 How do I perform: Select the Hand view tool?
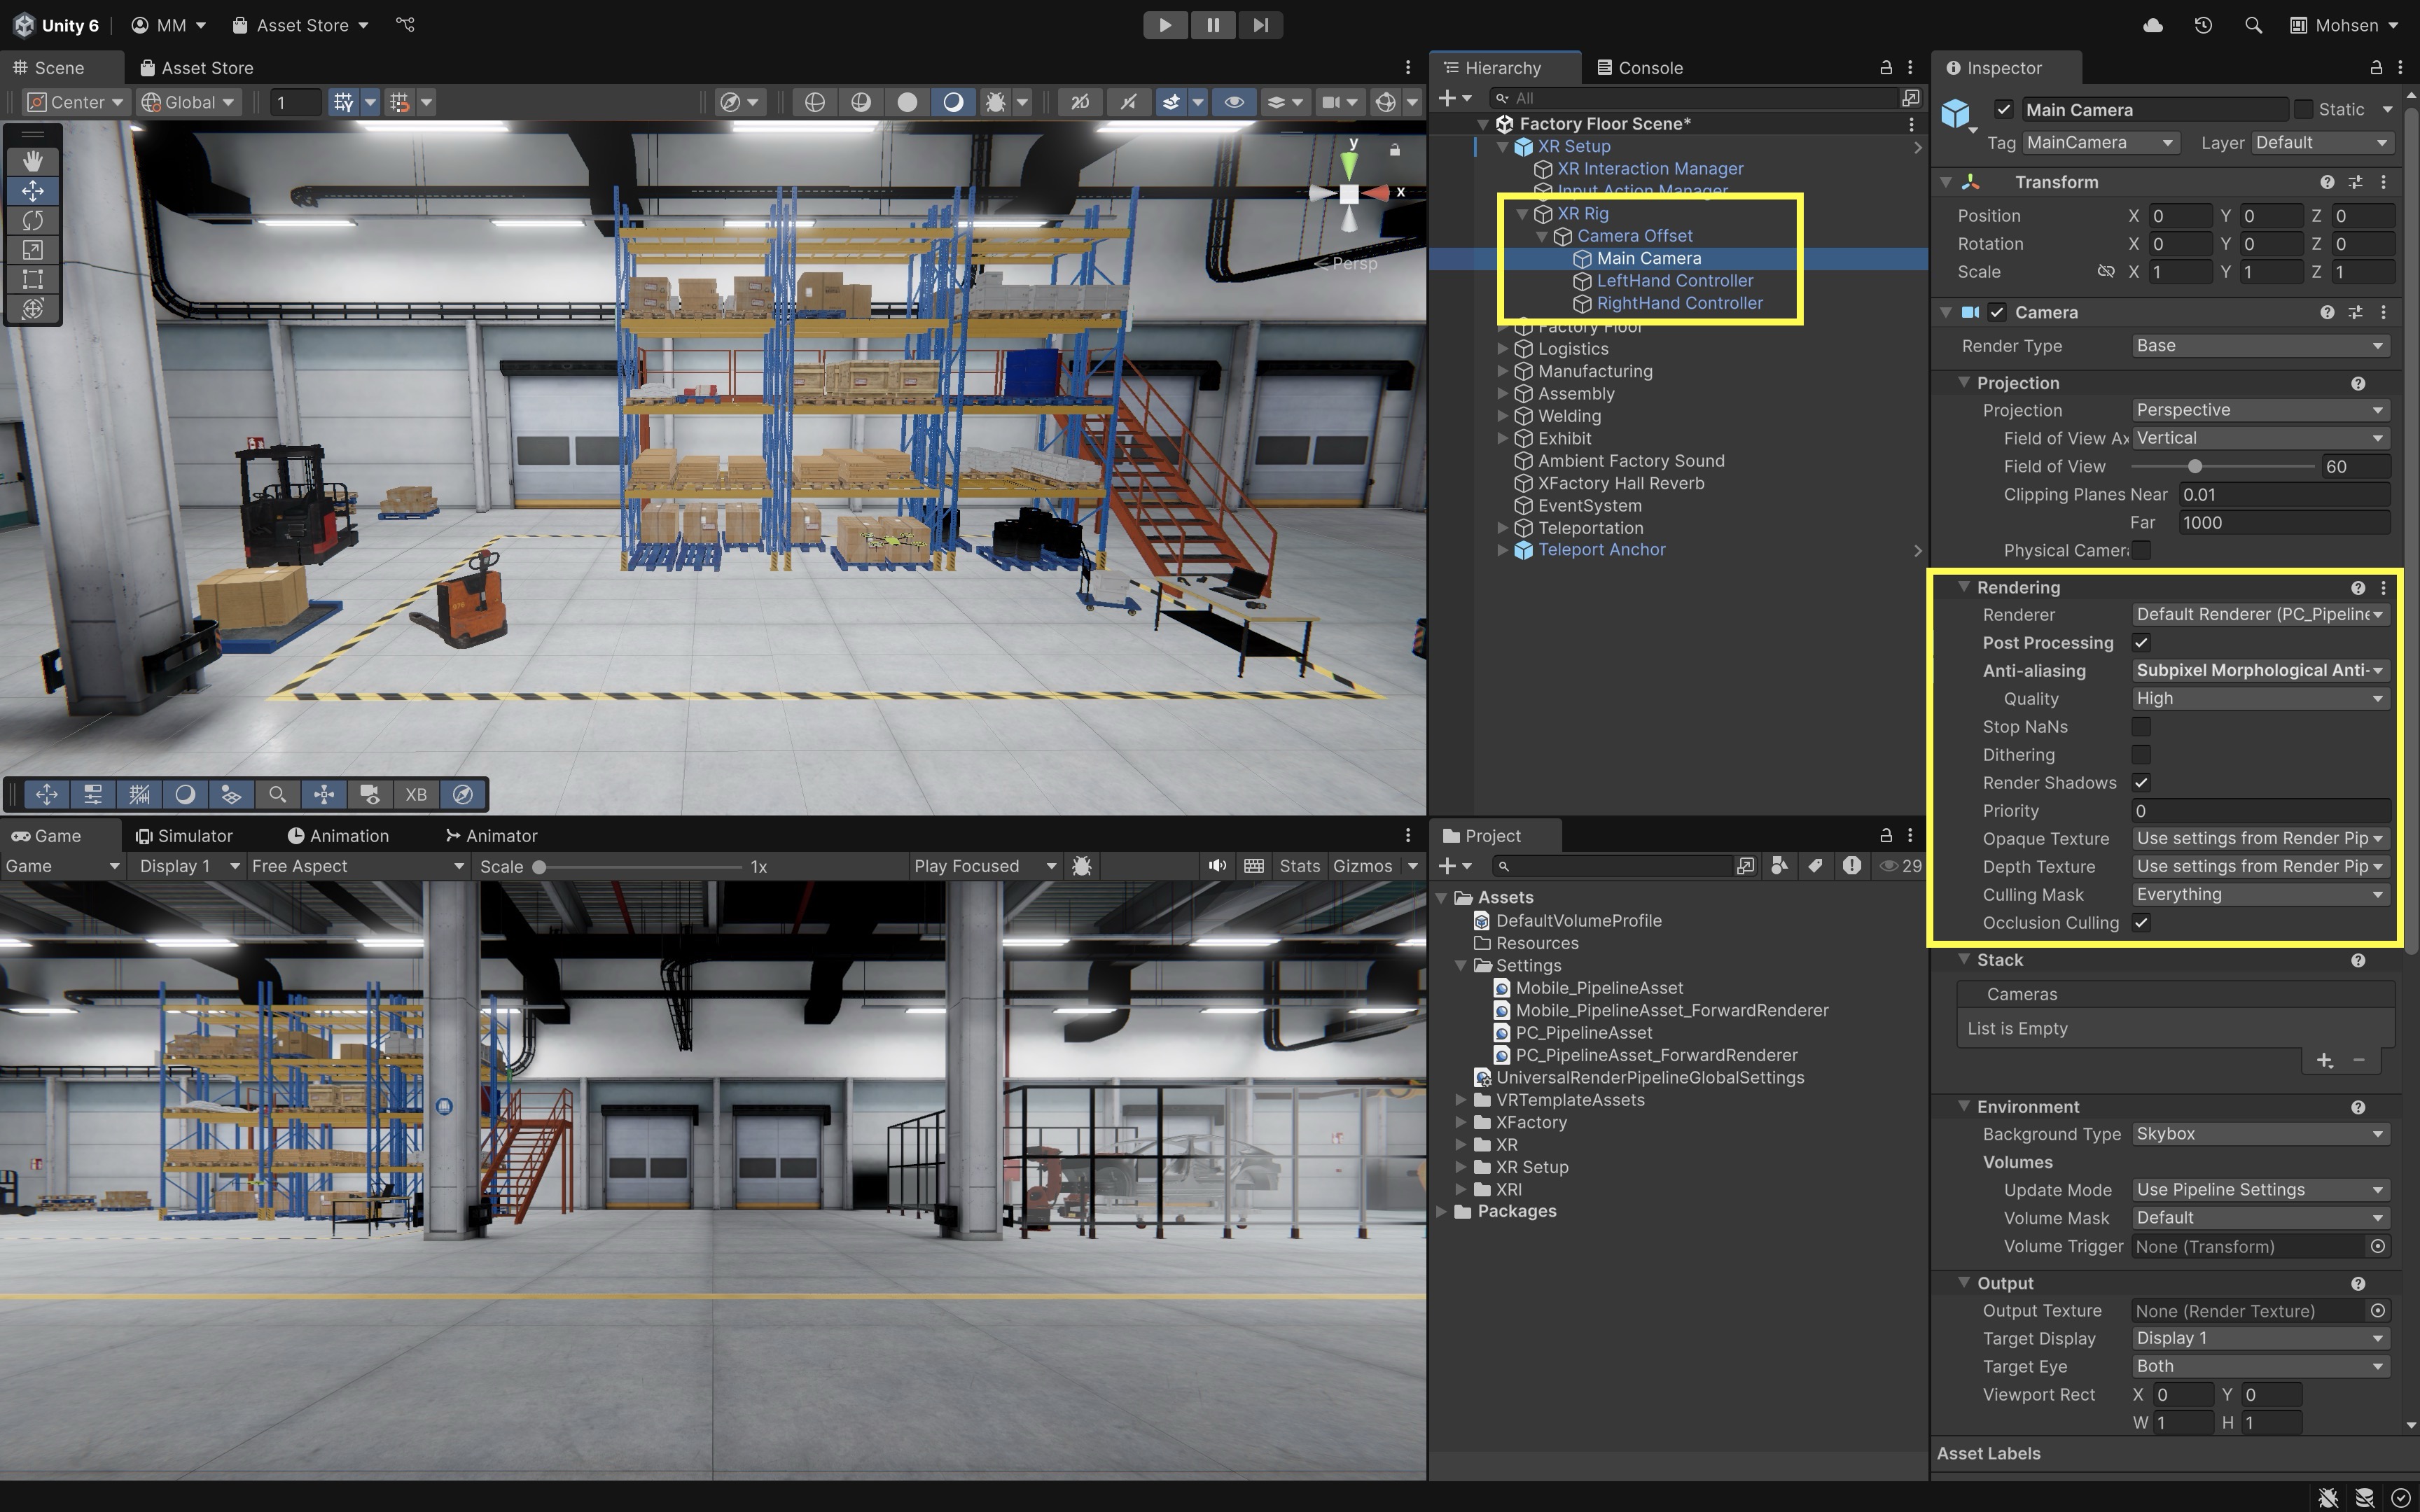(x=32, y=161)
